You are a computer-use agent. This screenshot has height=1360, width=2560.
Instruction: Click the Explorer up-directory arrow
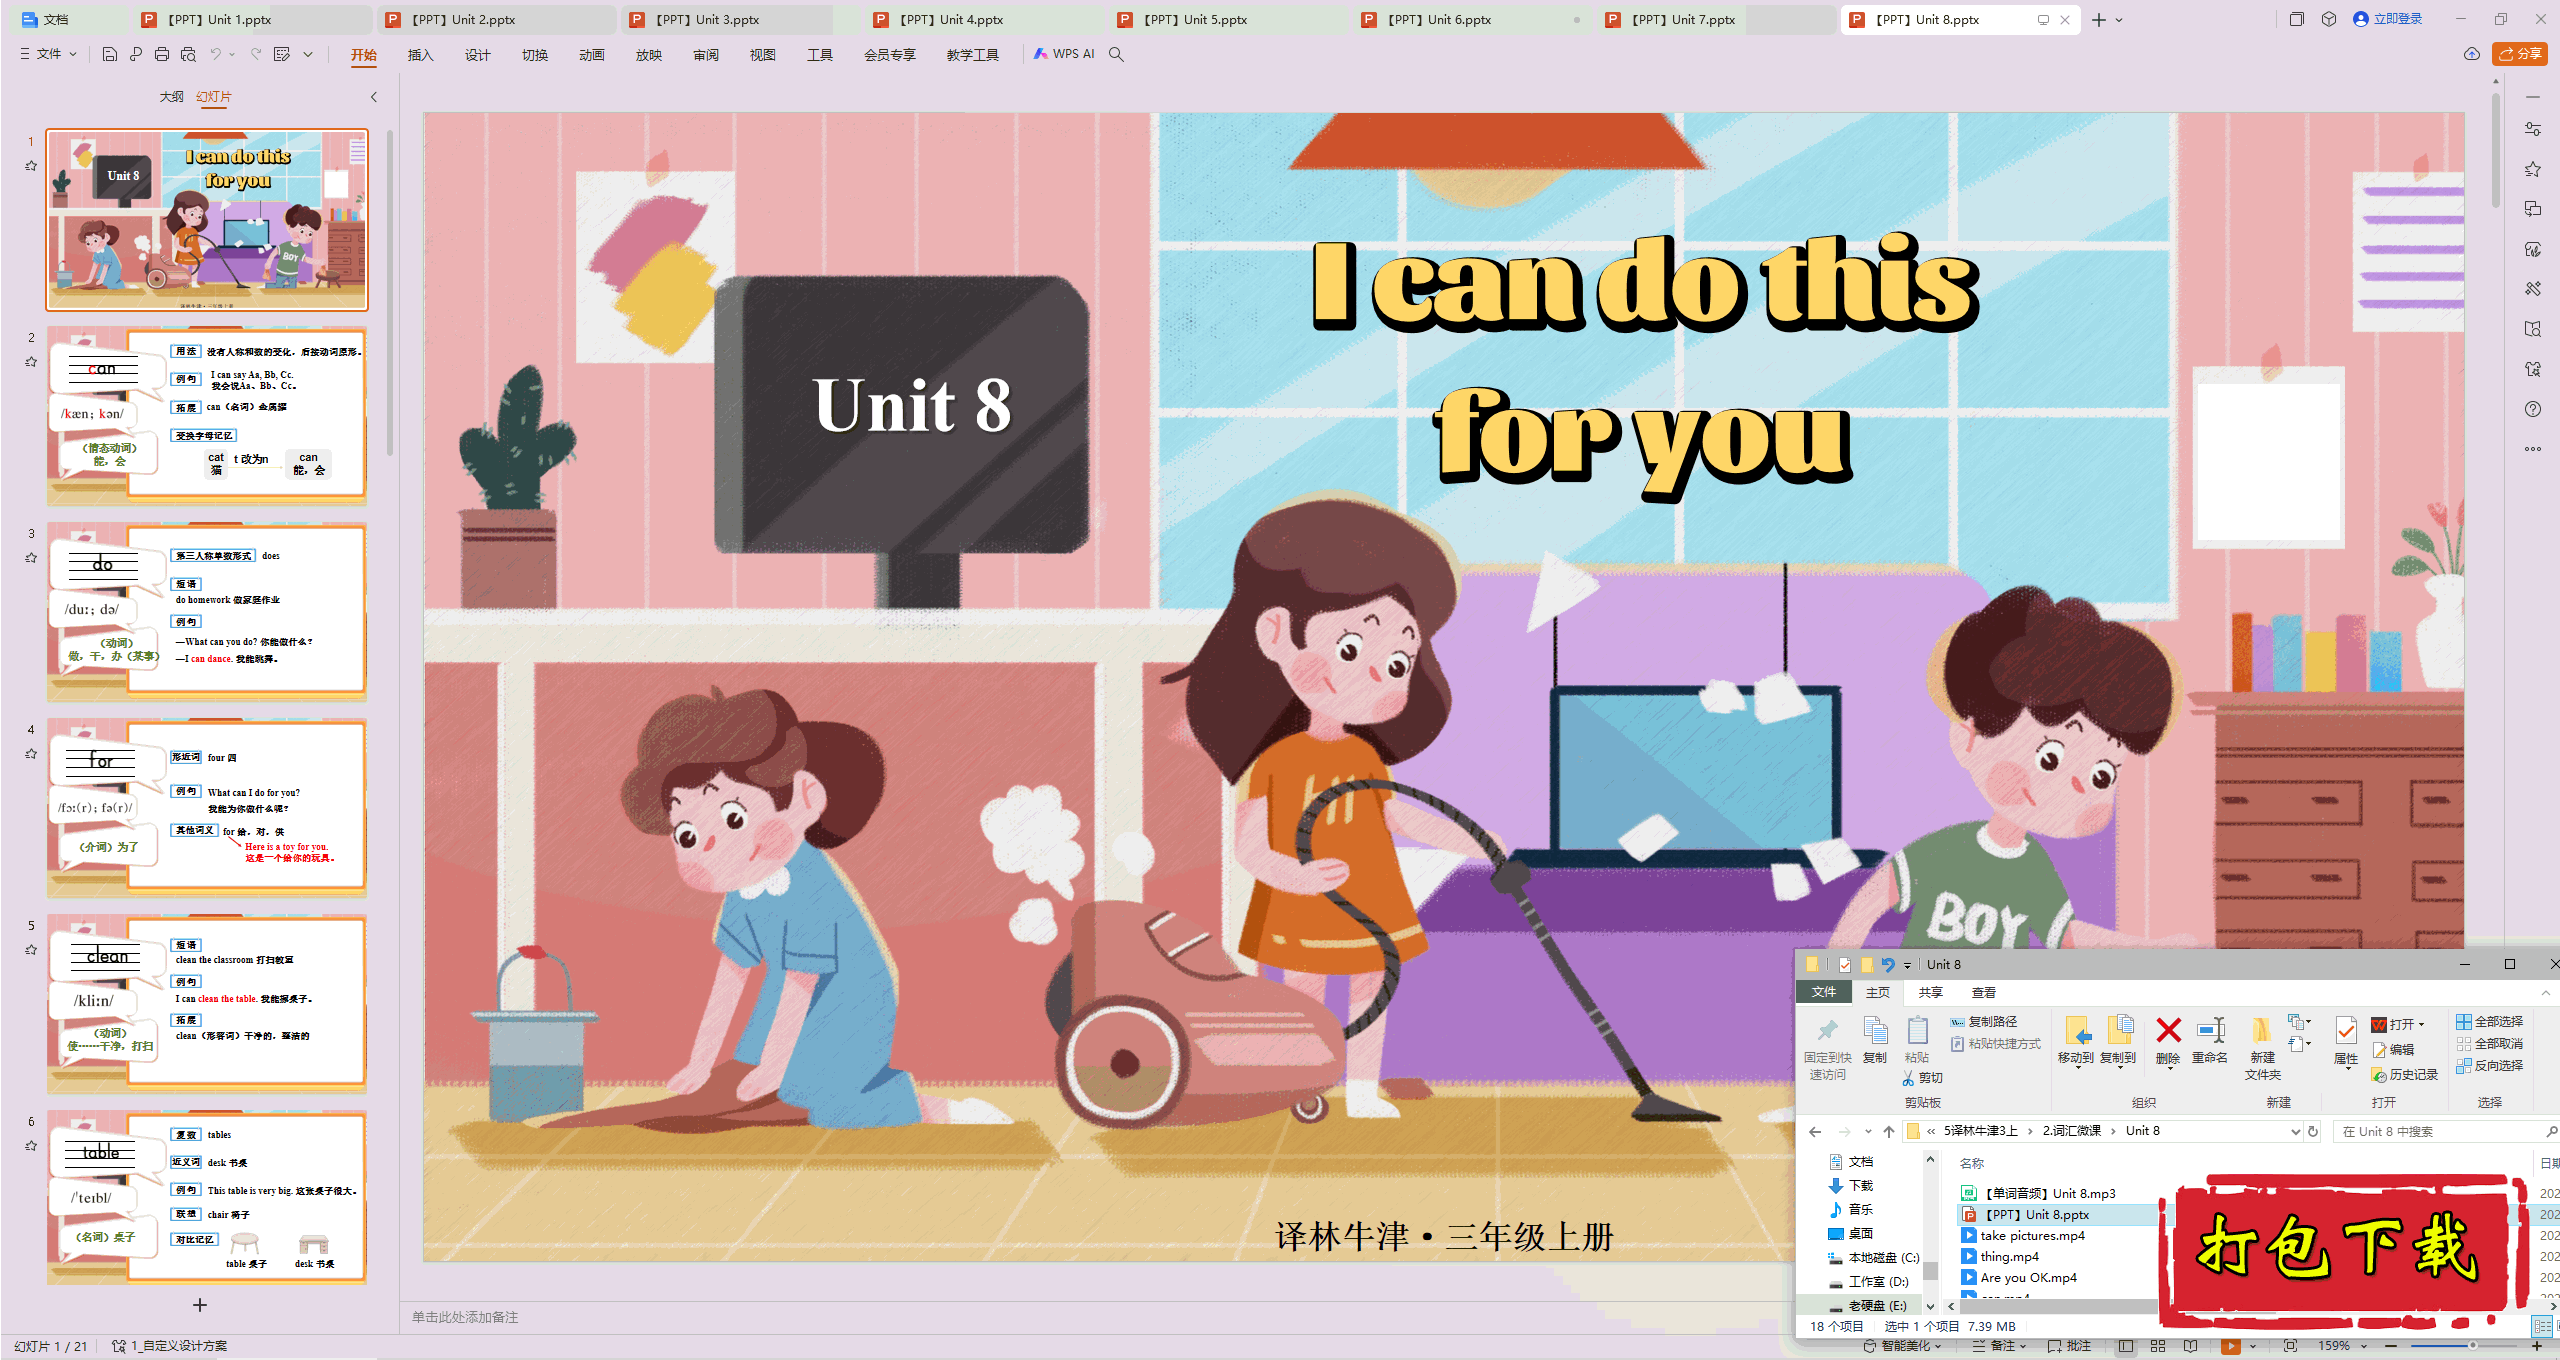coord(1889,1131)
